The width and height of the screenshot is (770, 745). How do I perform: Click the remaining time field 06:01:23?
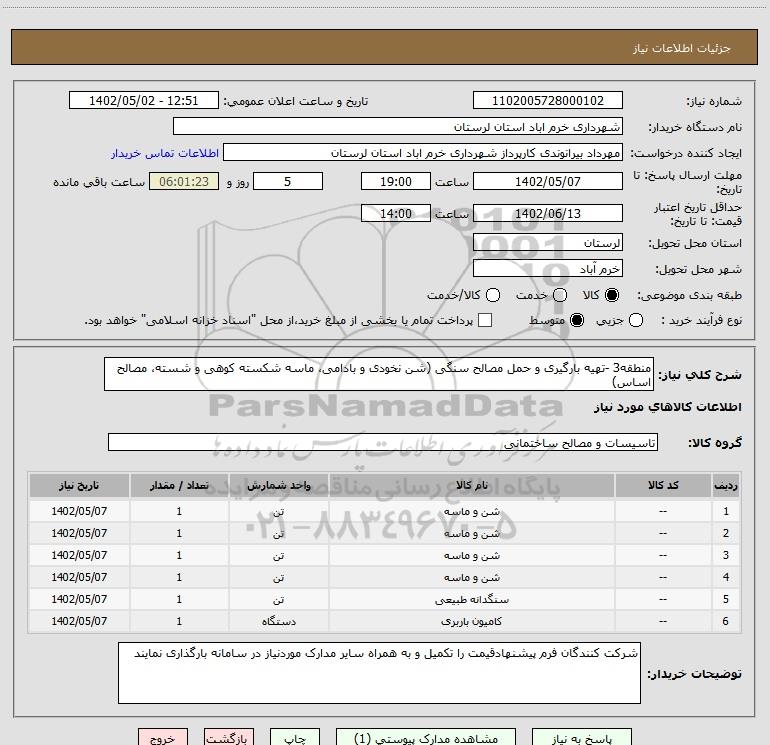pyautogui.click(x=184, y=181)
